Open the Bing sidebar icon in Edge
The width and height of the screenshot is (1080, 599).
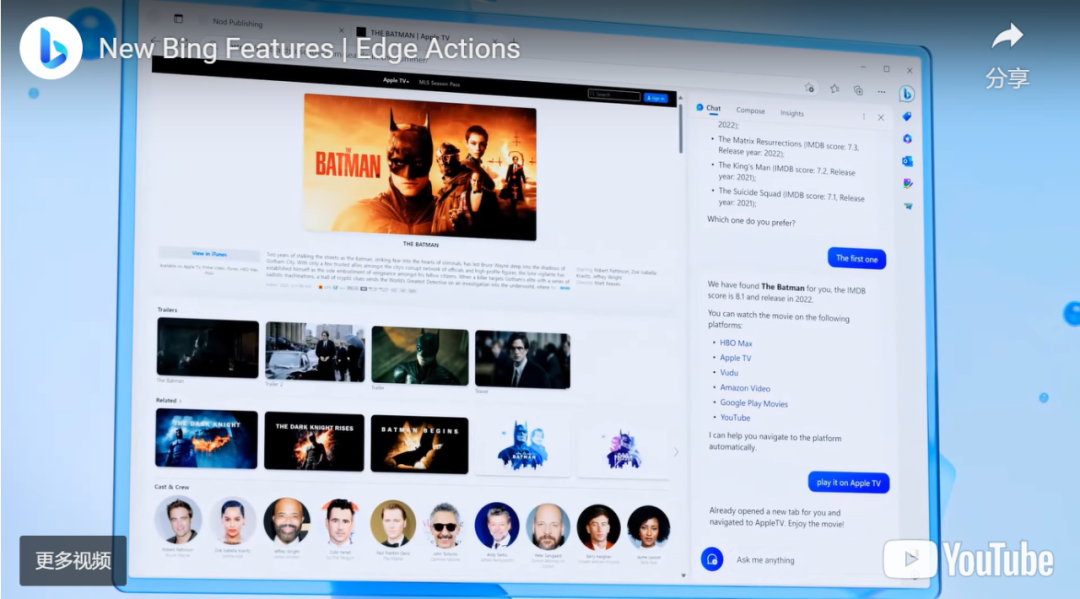point(906,94)
